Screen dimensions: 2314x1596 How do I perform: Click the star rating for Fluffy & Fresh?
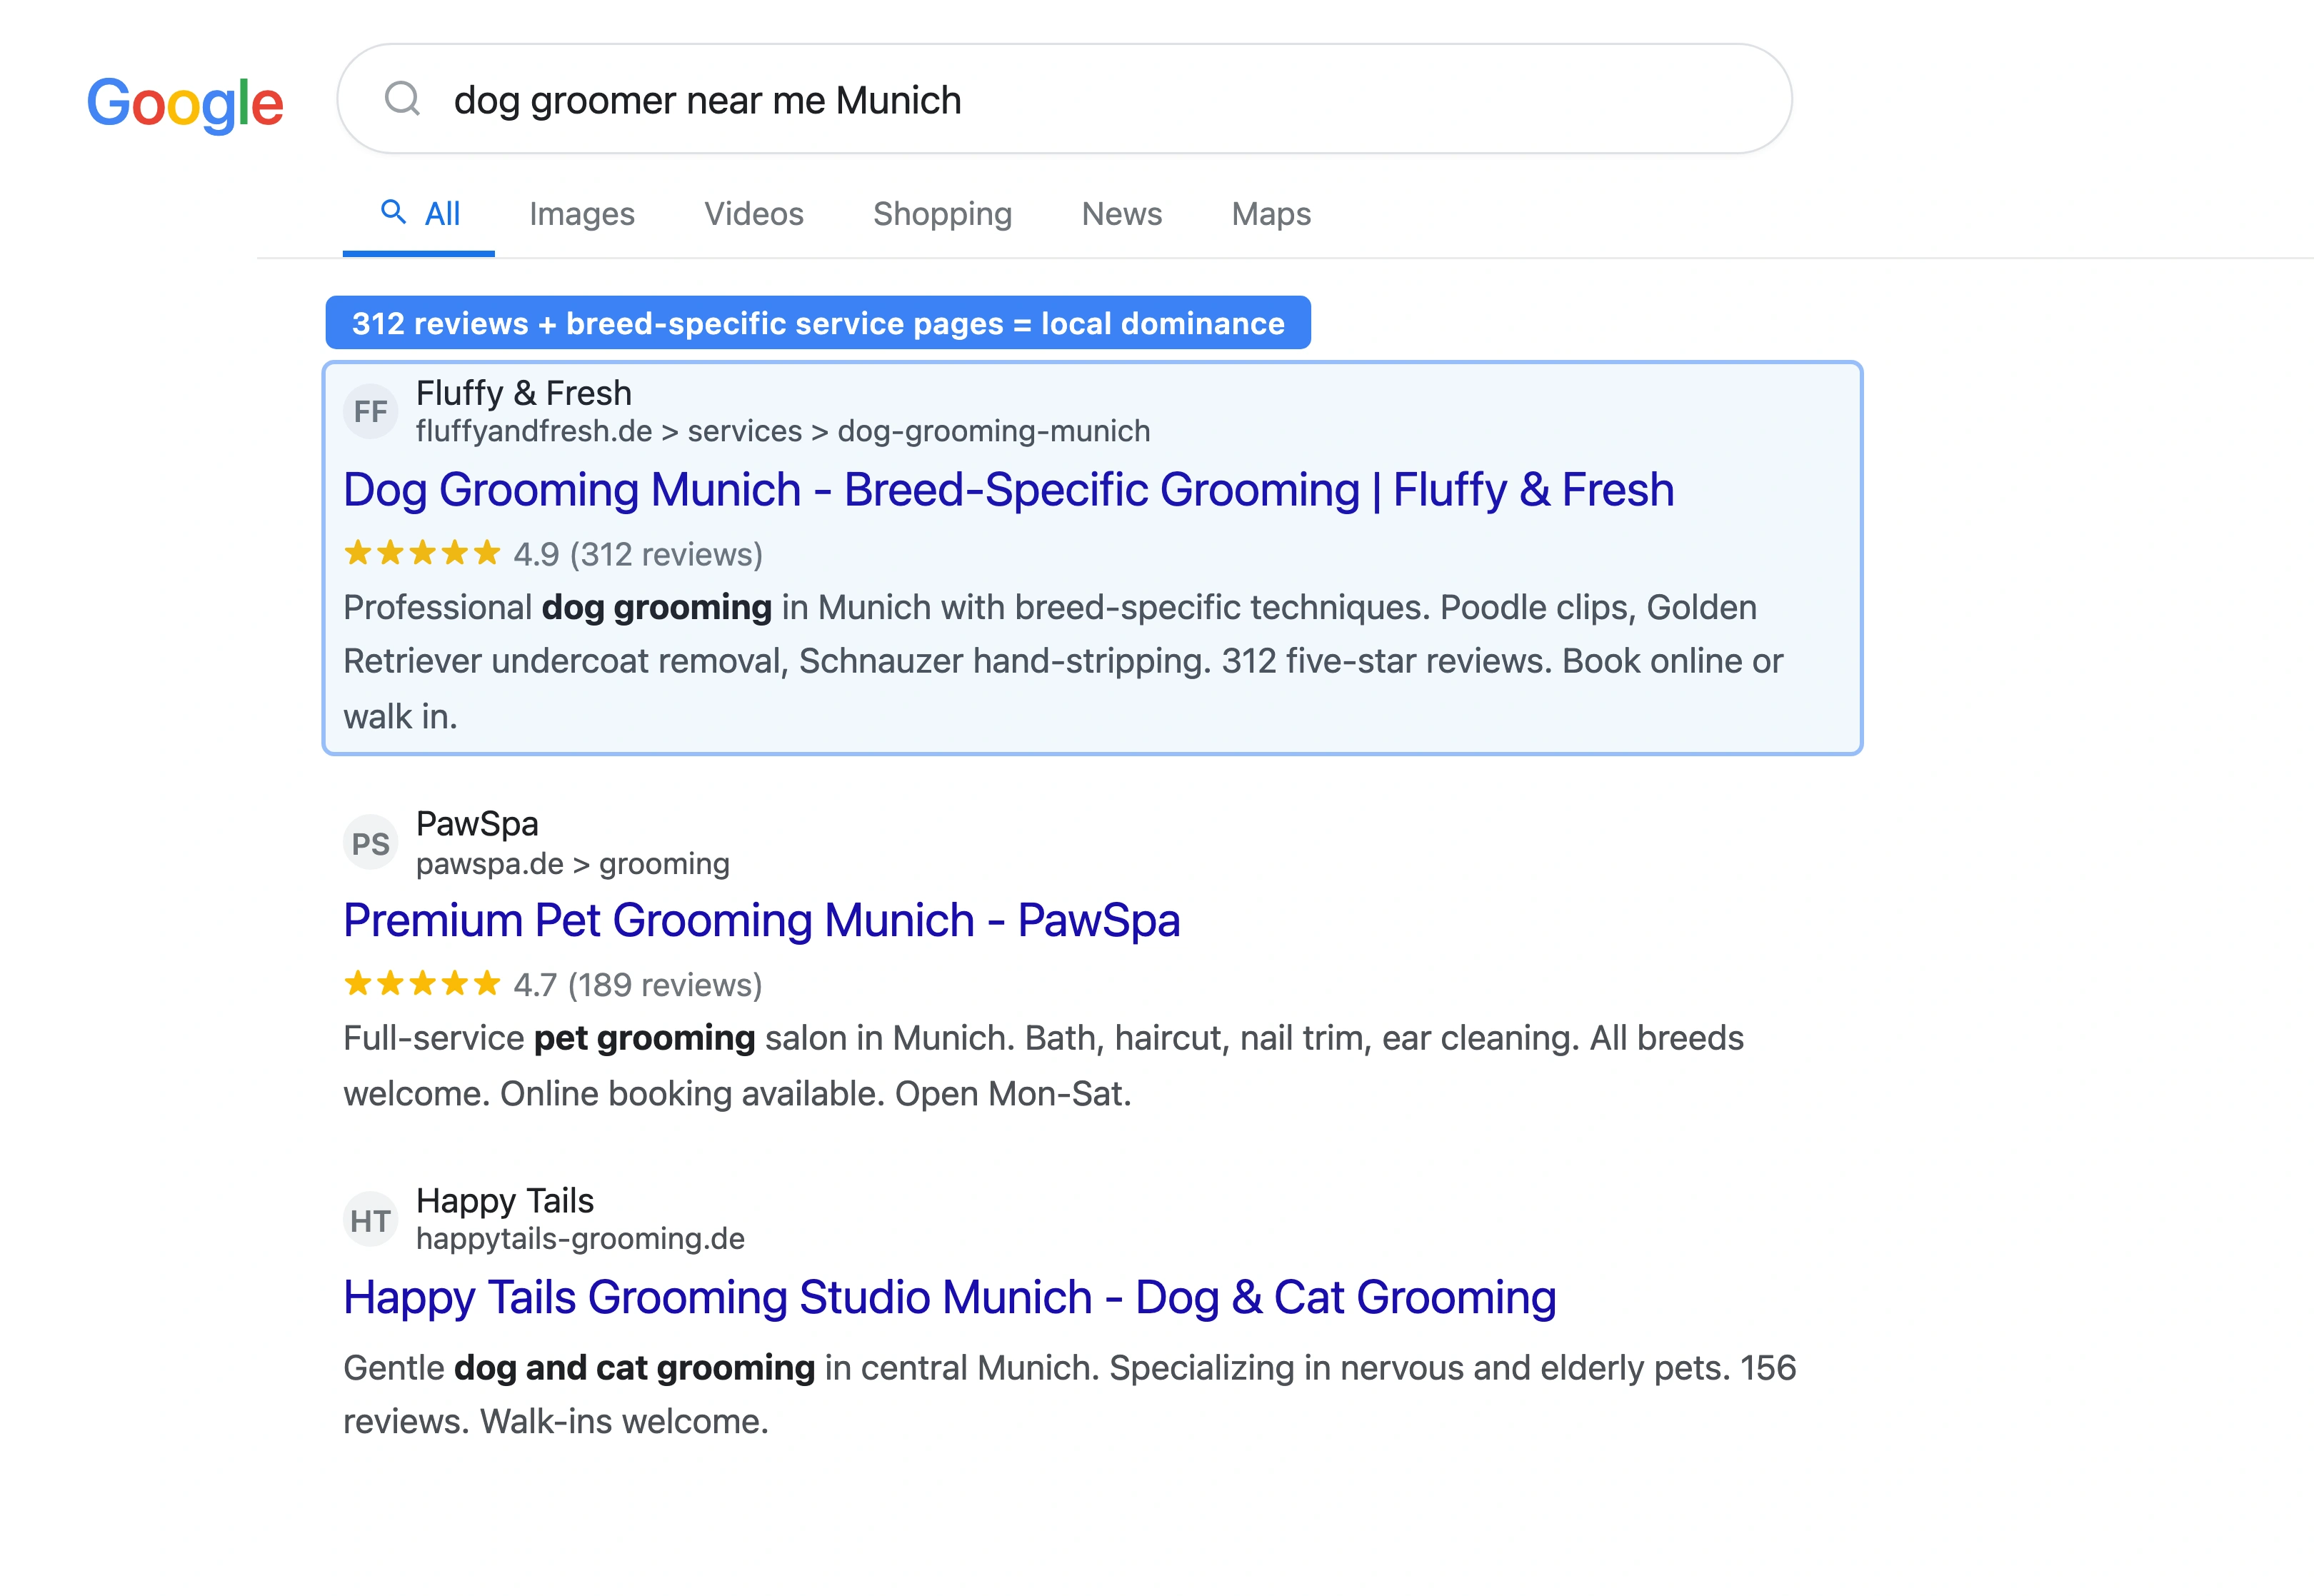click(422, 552)
